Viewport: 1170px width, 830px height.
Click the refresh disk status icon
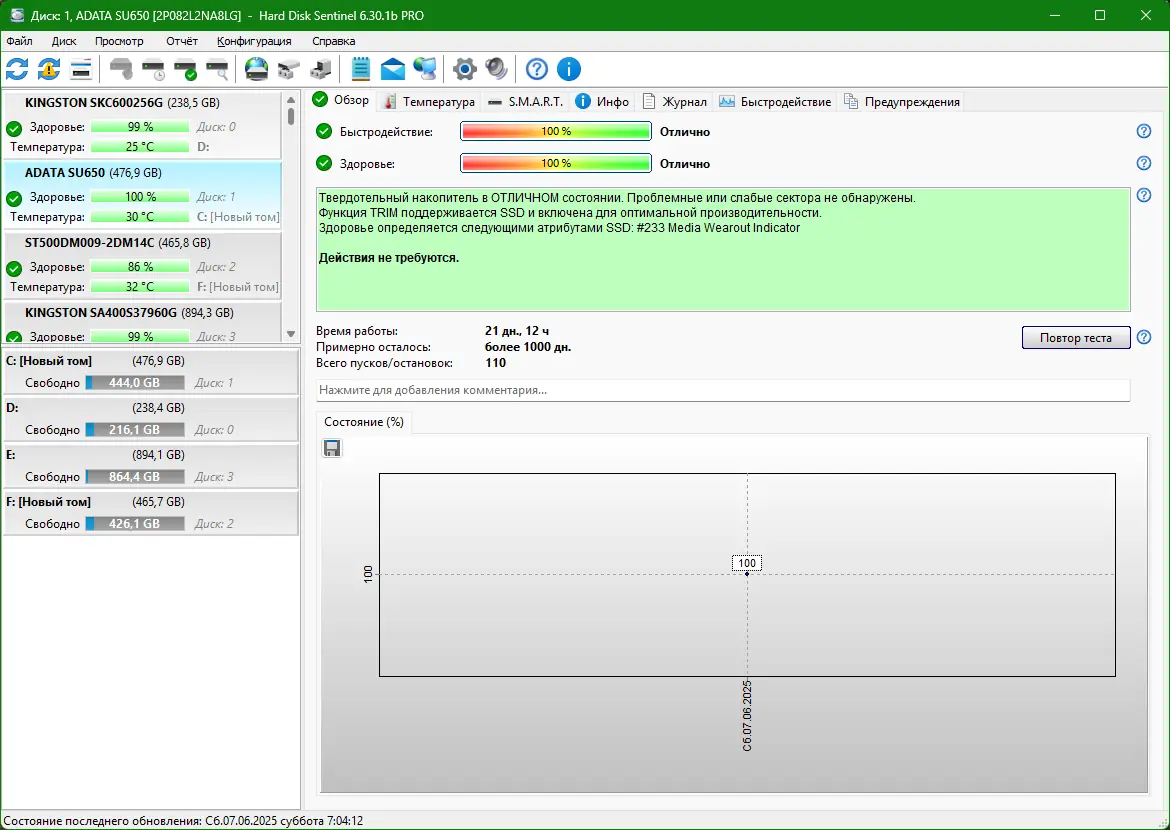click(16, 69)
